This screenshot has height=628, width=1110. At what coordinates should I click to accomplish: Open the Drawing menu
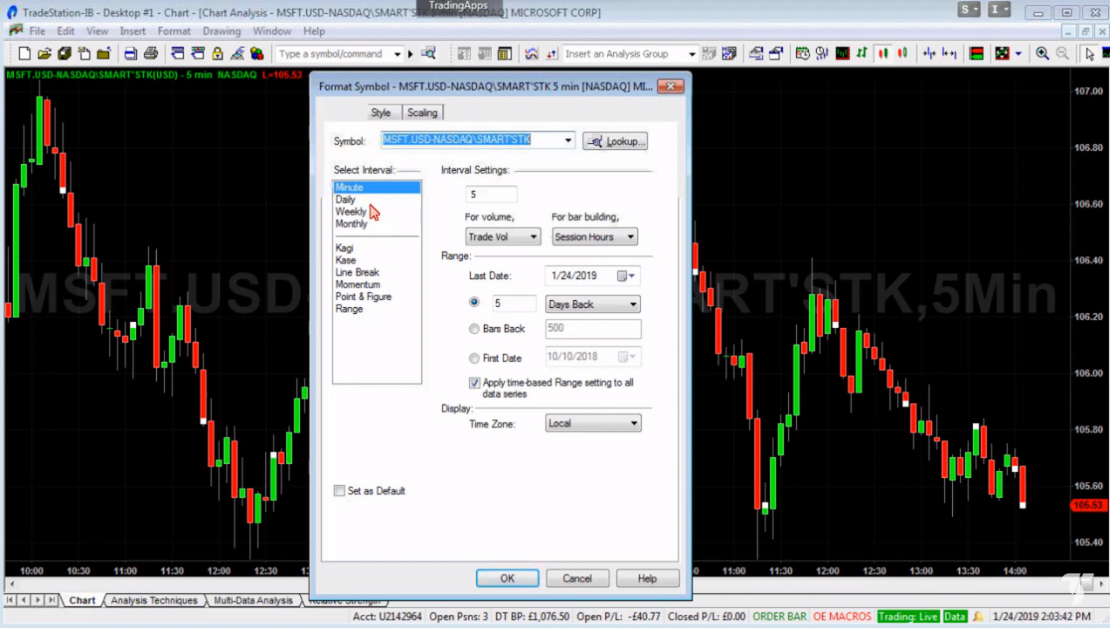[222, 31]
